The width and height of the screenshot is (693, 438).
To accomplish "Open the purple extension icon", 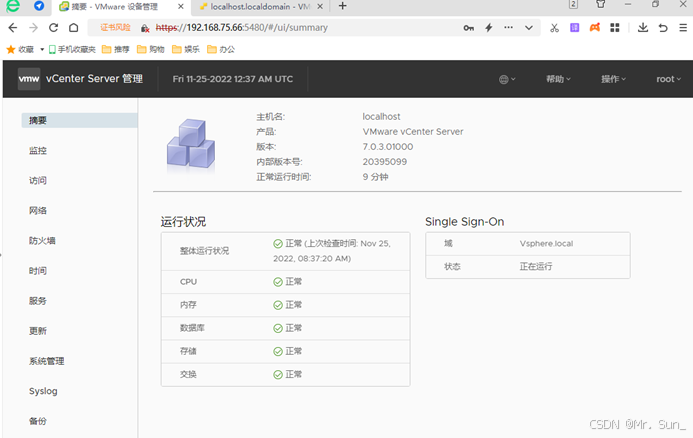I will [575, 28].
